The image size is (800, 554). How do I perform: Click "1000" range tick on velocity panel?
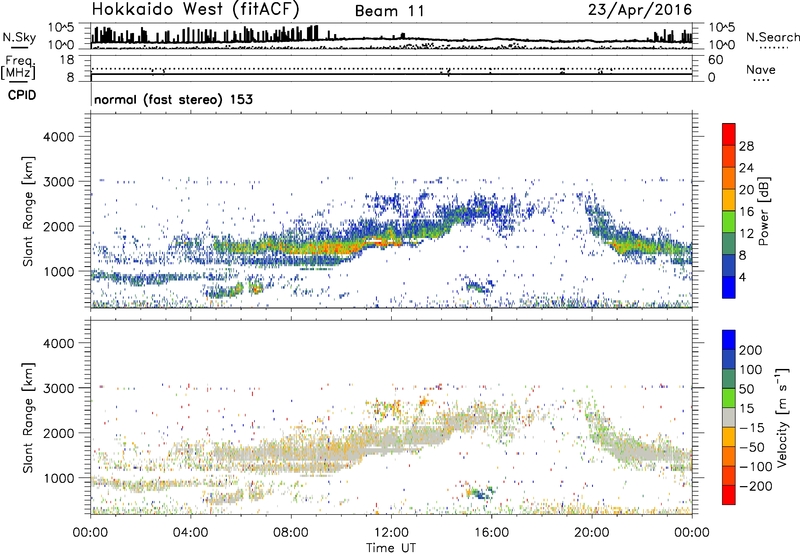pyautogui.click(x=58, y=478)
